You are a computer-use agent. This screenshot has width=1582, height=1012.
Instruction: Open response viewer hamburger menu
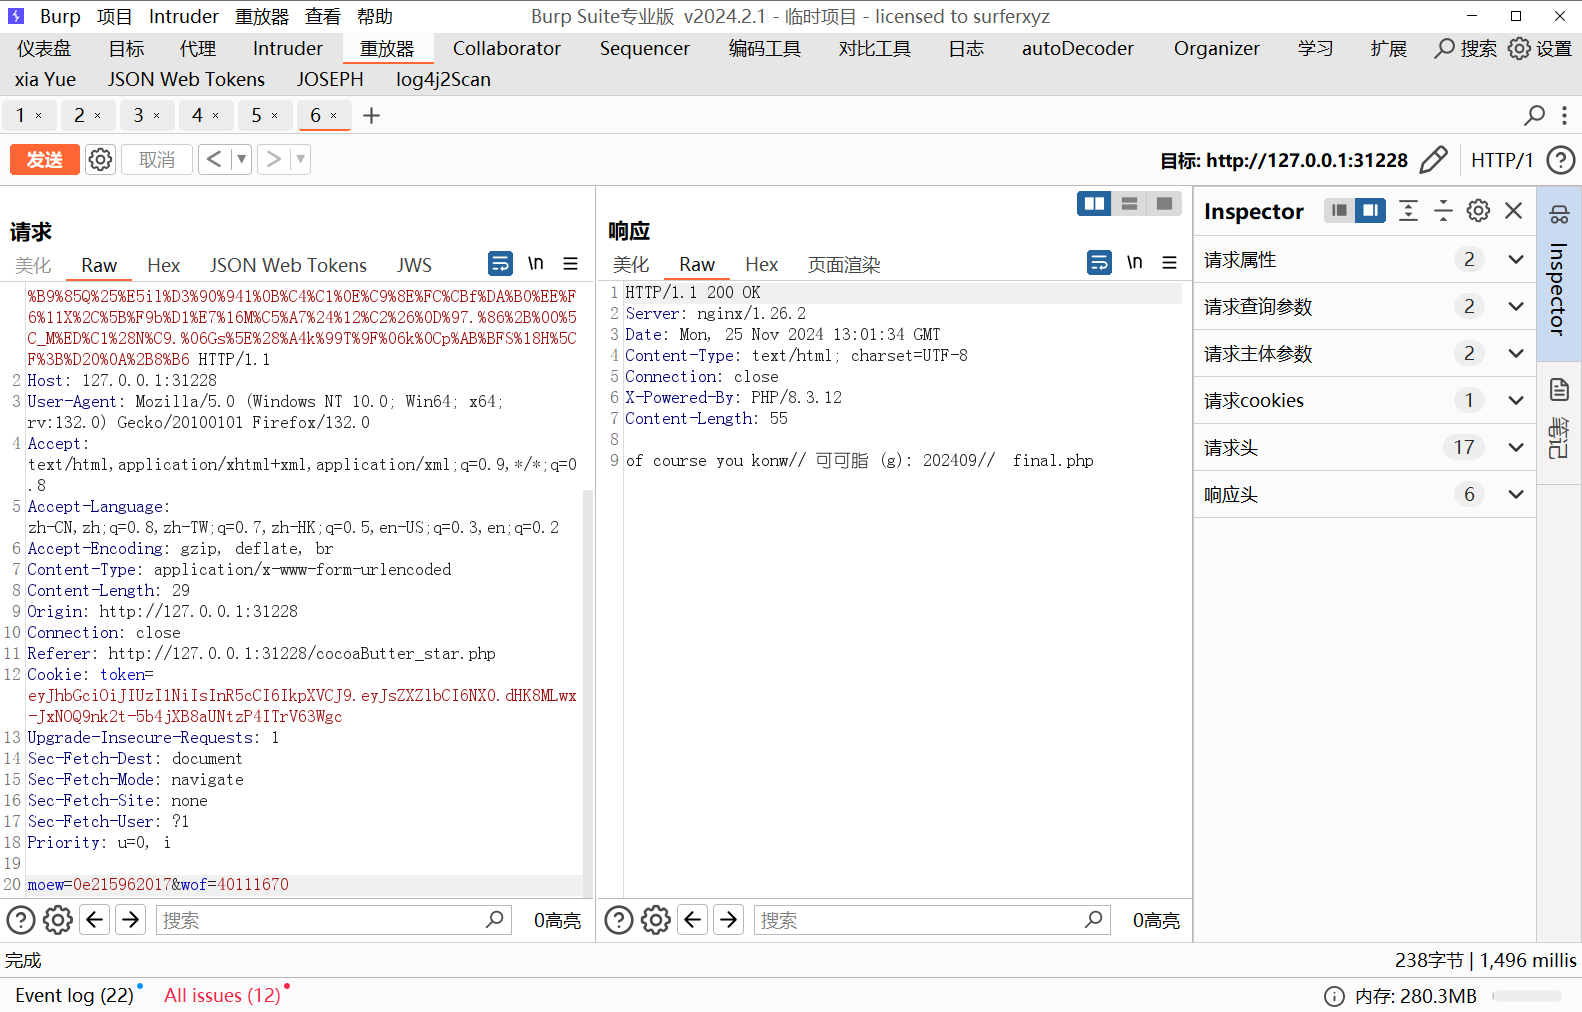(1169, 262)
